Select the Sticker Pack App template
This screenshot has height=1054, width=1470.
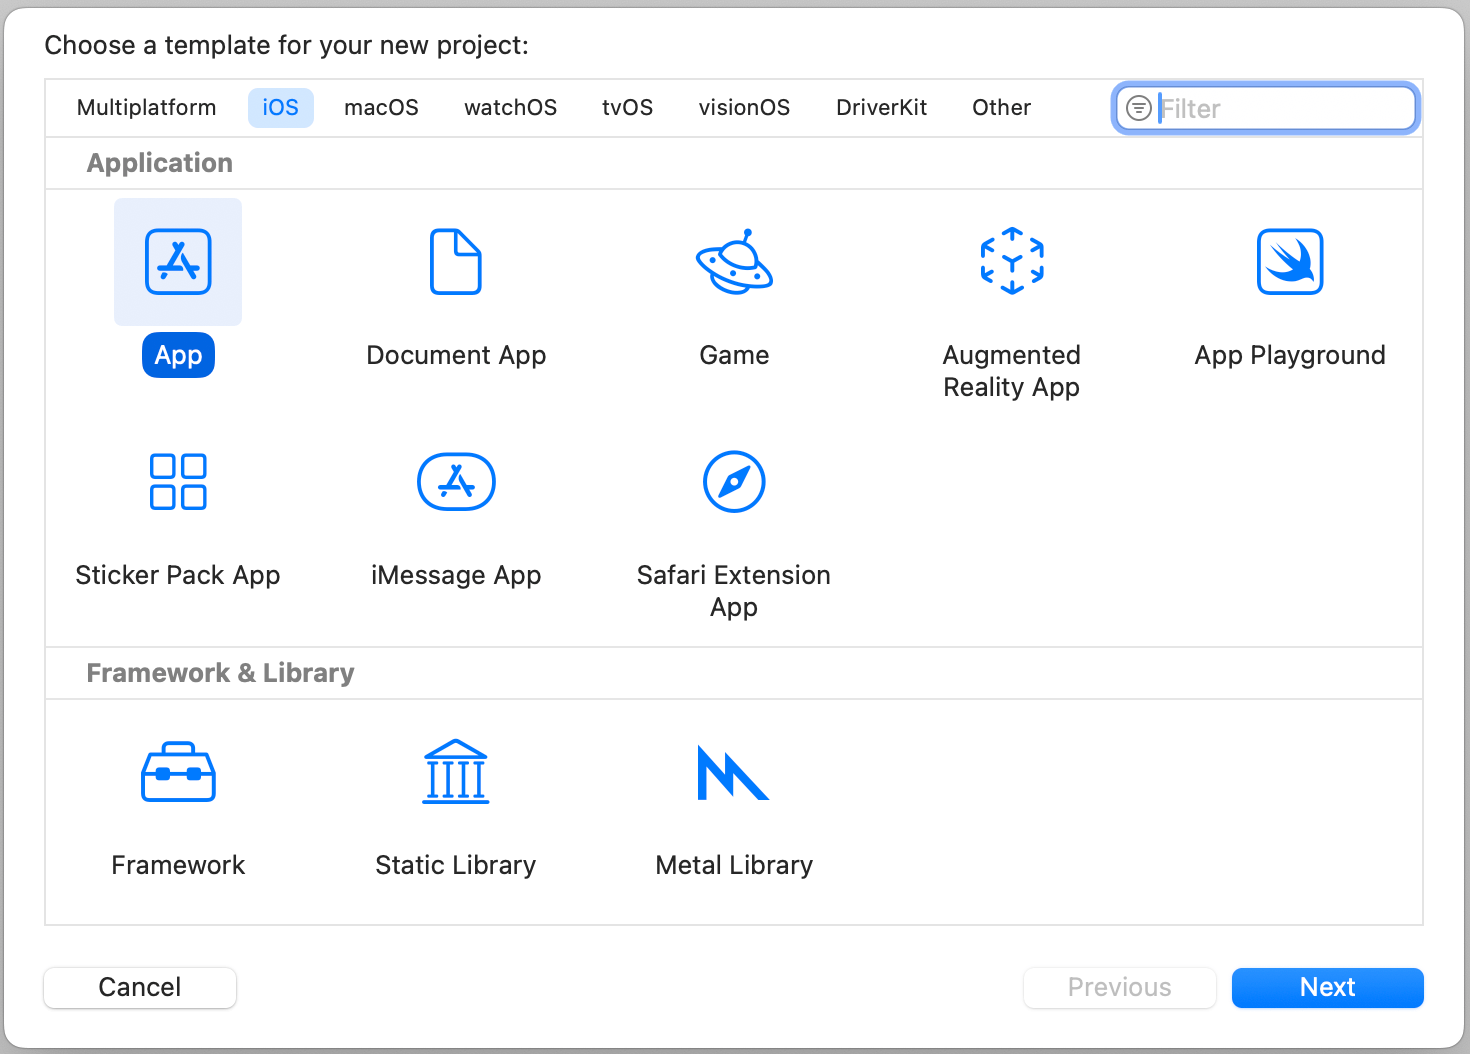[178, 482]
